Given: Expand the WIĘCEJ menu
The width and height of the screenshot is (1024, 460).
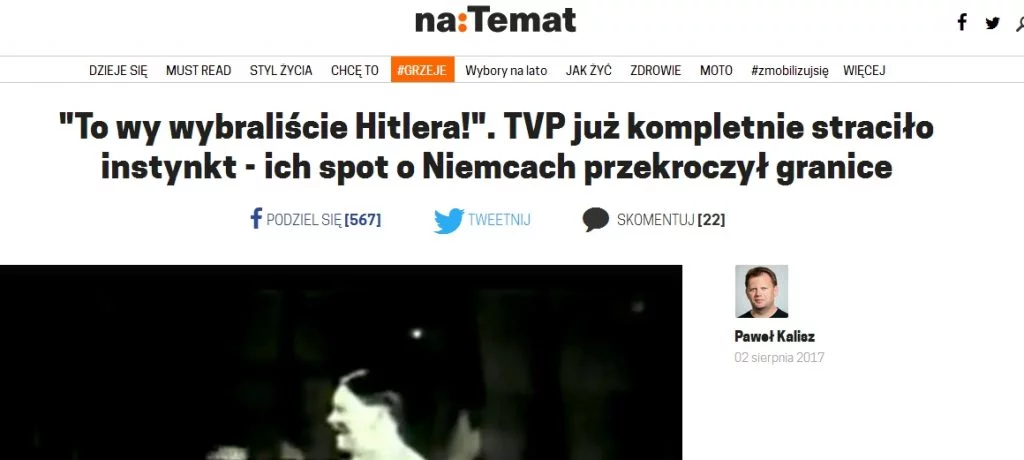Looking at the screenshot, I should coord(864,71).
